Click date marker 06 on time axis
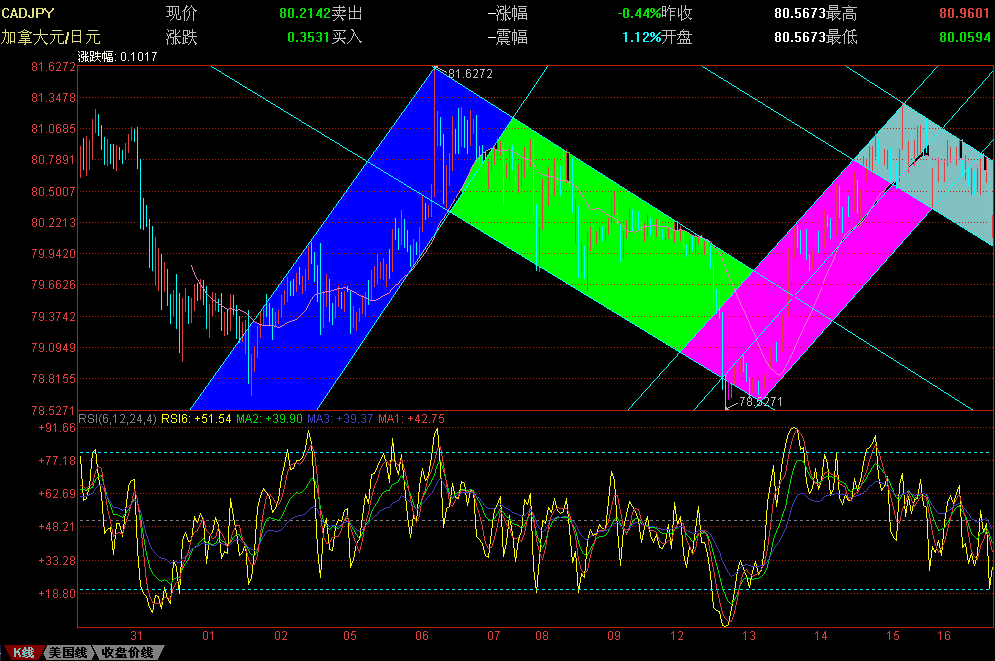The width and height of the screenshot is (995, 661). coord(421,636)
